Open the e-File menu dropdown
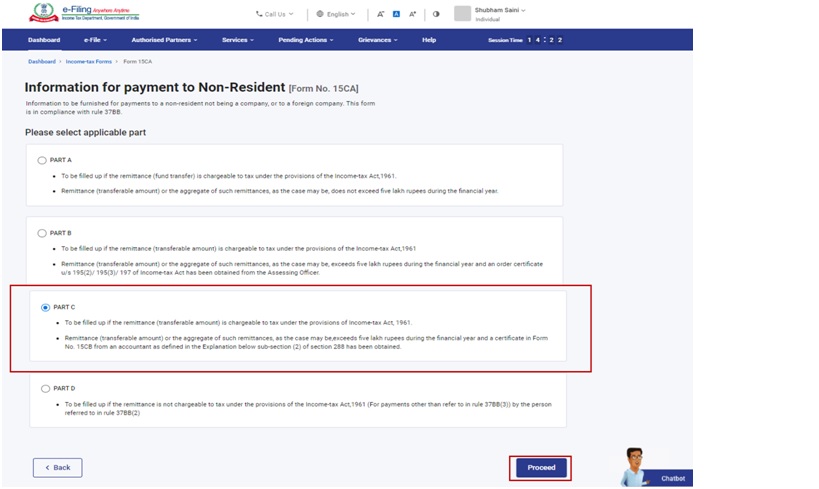 pos(95,40)
